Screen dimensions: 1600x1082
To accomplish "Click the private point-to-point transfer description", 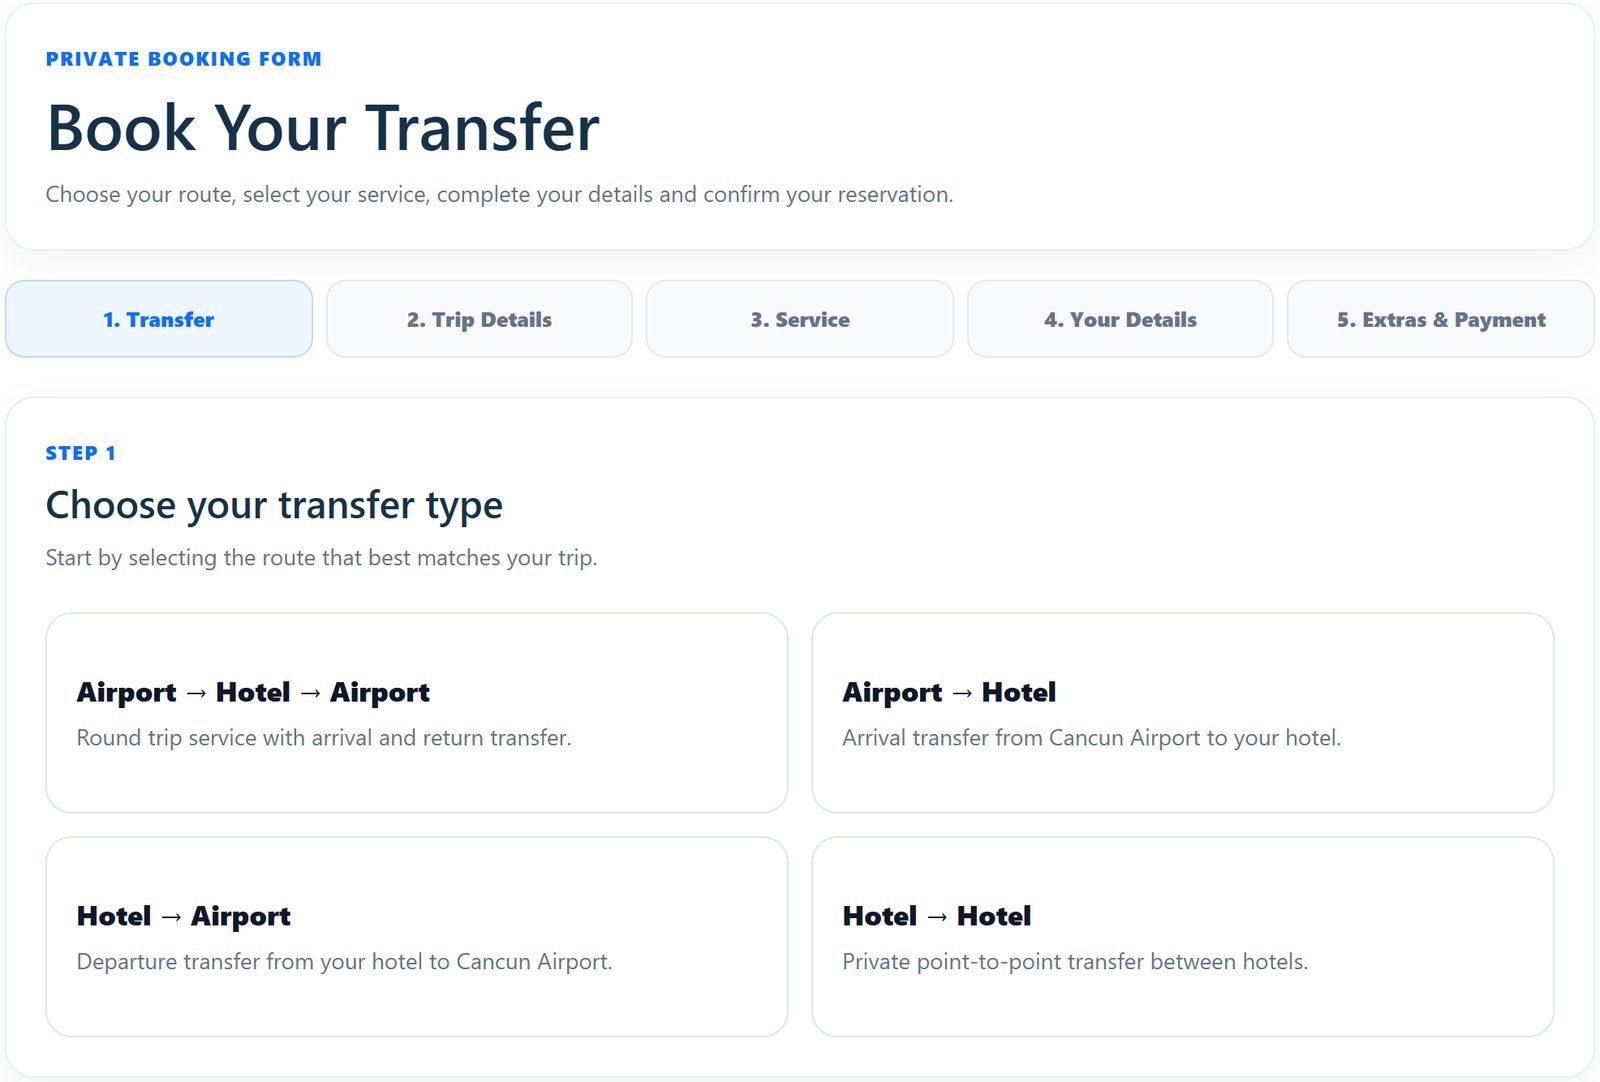I will click(1075, 962).
